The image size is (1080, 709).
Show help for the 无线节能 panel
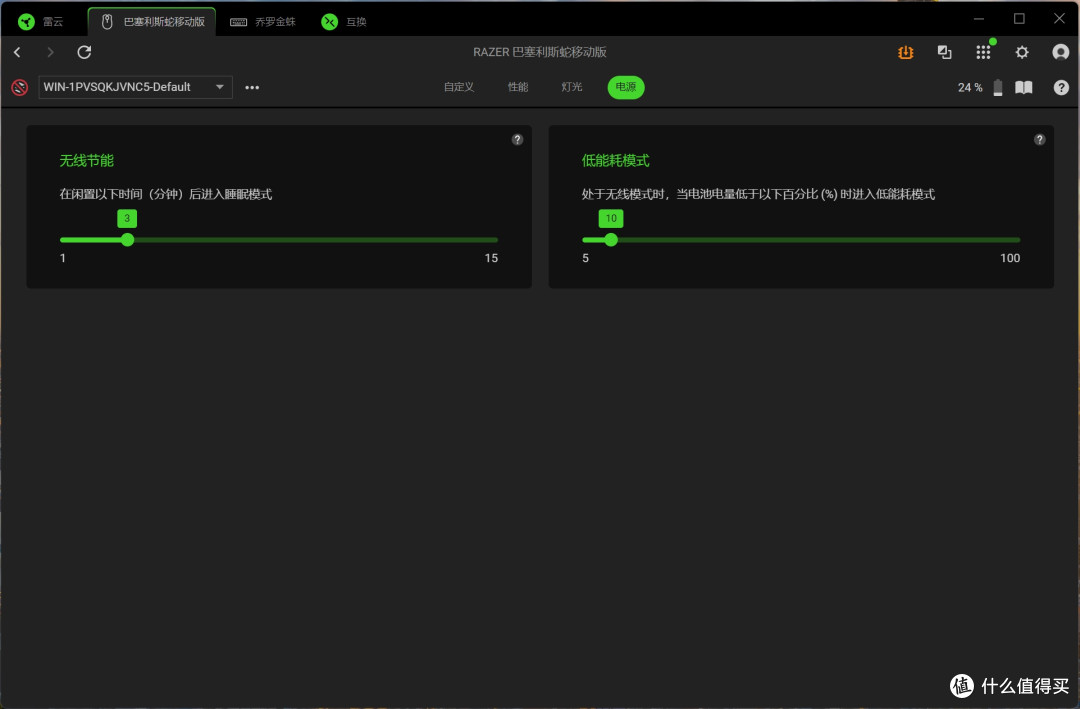coord(517,139)
